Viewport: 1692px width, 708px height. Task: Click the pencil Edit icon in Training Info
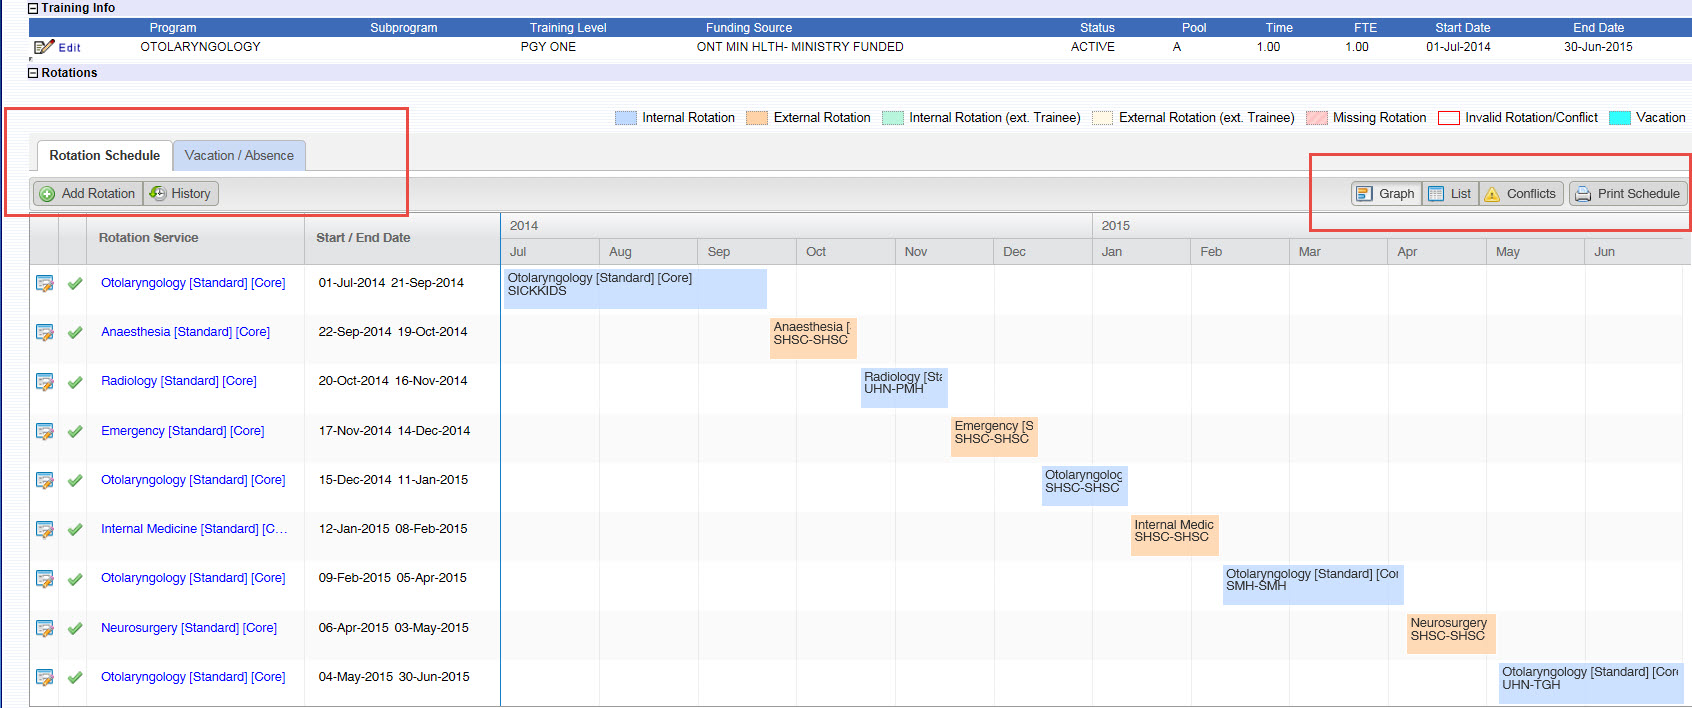click(44, 47)
